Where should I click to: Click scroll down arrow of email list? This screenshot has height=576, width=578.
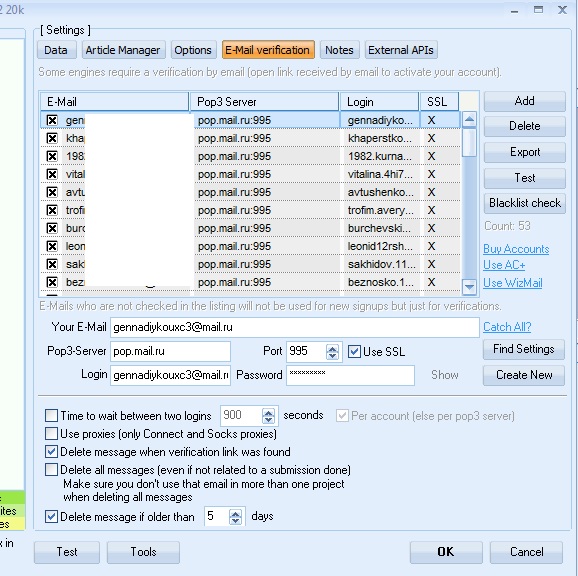(x=469, y=286)
